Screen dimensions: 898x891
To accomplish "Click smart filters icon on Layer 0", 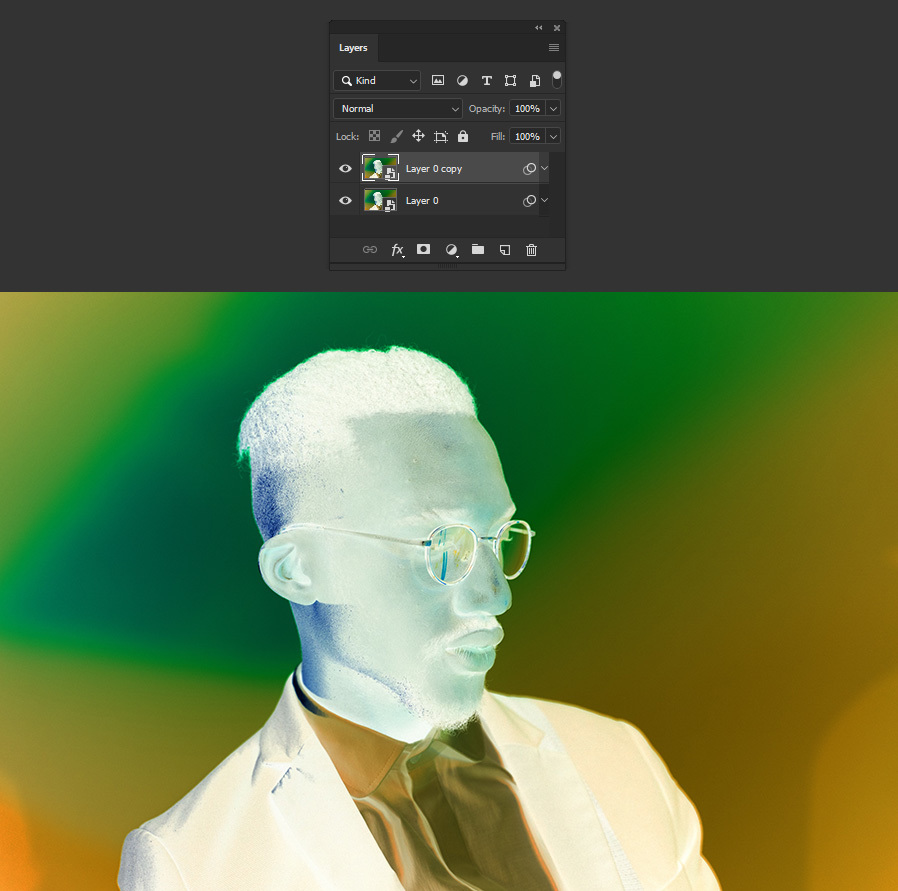I will pyautogui.click(x=529, y=200).
